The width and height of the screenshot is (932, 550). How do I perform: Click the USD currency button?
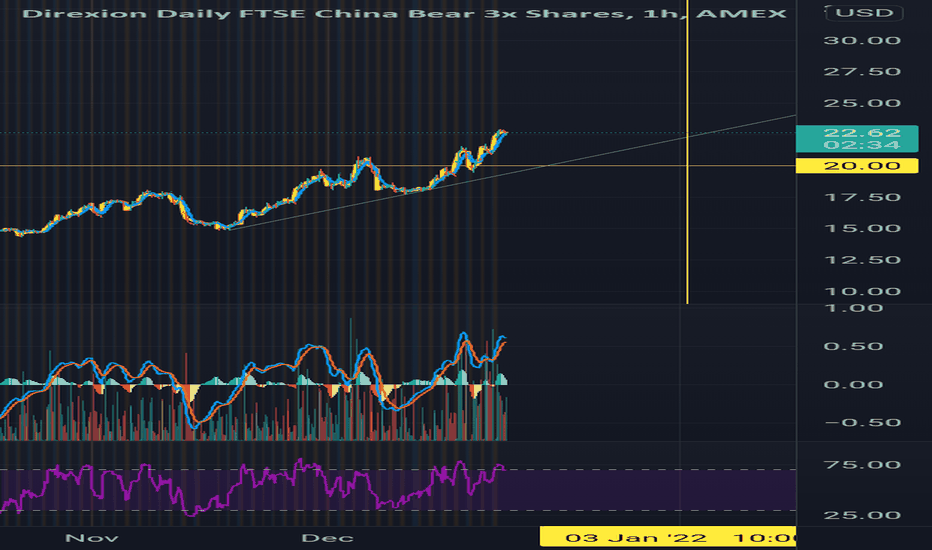tap(864, 13)
